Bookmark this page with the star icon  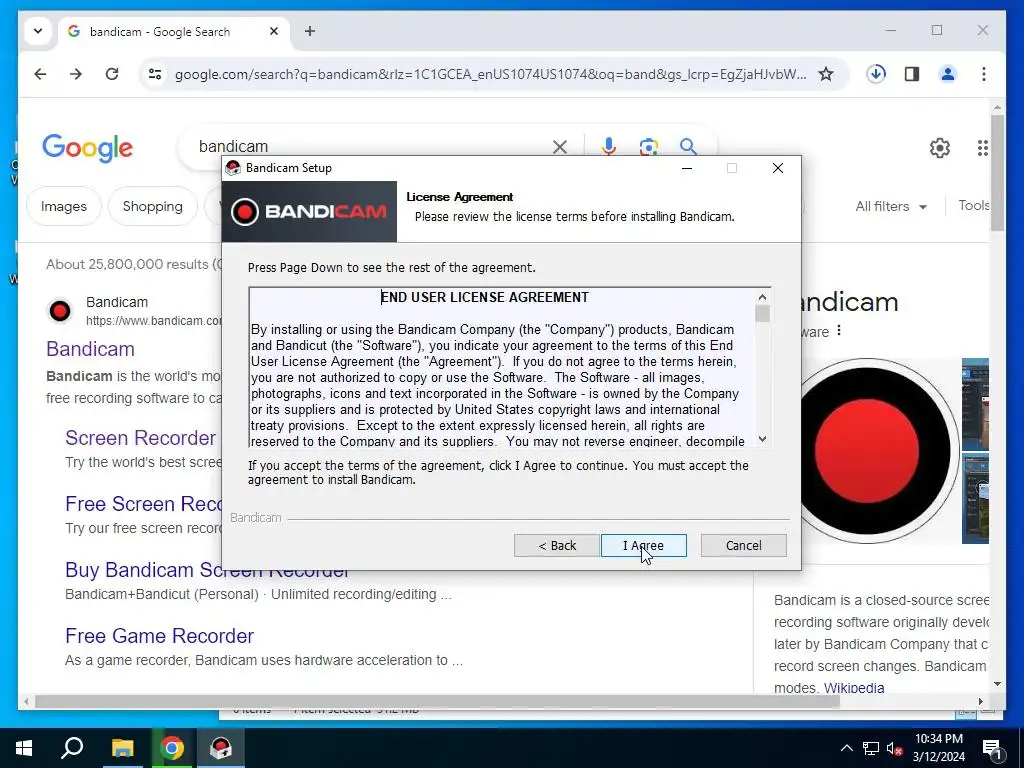(826, 74)
